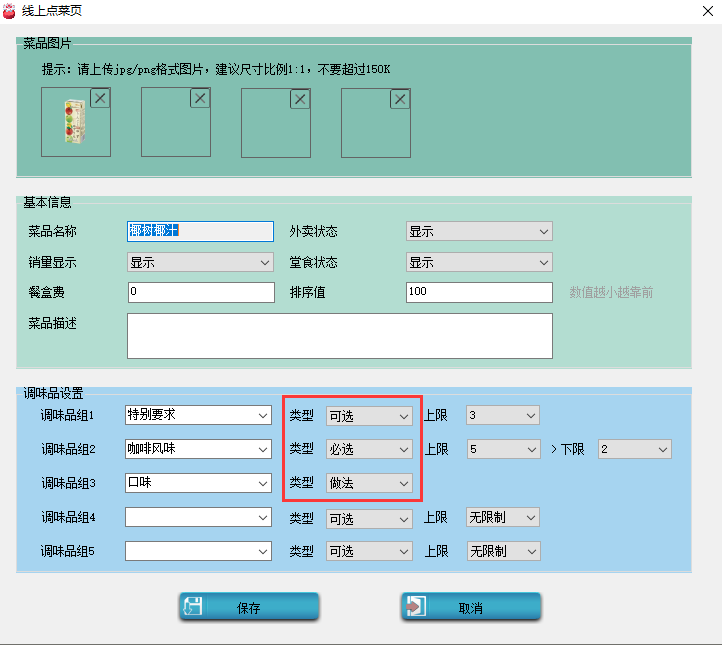
Task: Open the empty 调味品组5 dropdown
Action: pyautogui.click(x=198, y=551)
